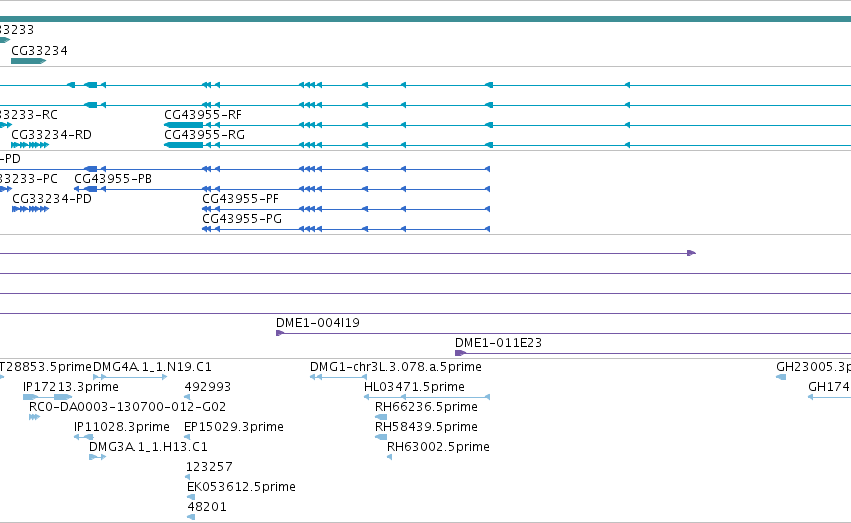Select the DME1-004I19 clone label
The height and width of the screenshot is (523, 851).
tap(317, 322)
